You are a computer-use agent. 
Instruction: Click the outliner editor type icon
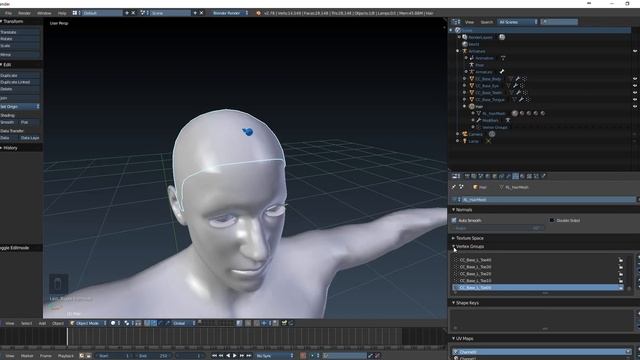click(456, 22)
